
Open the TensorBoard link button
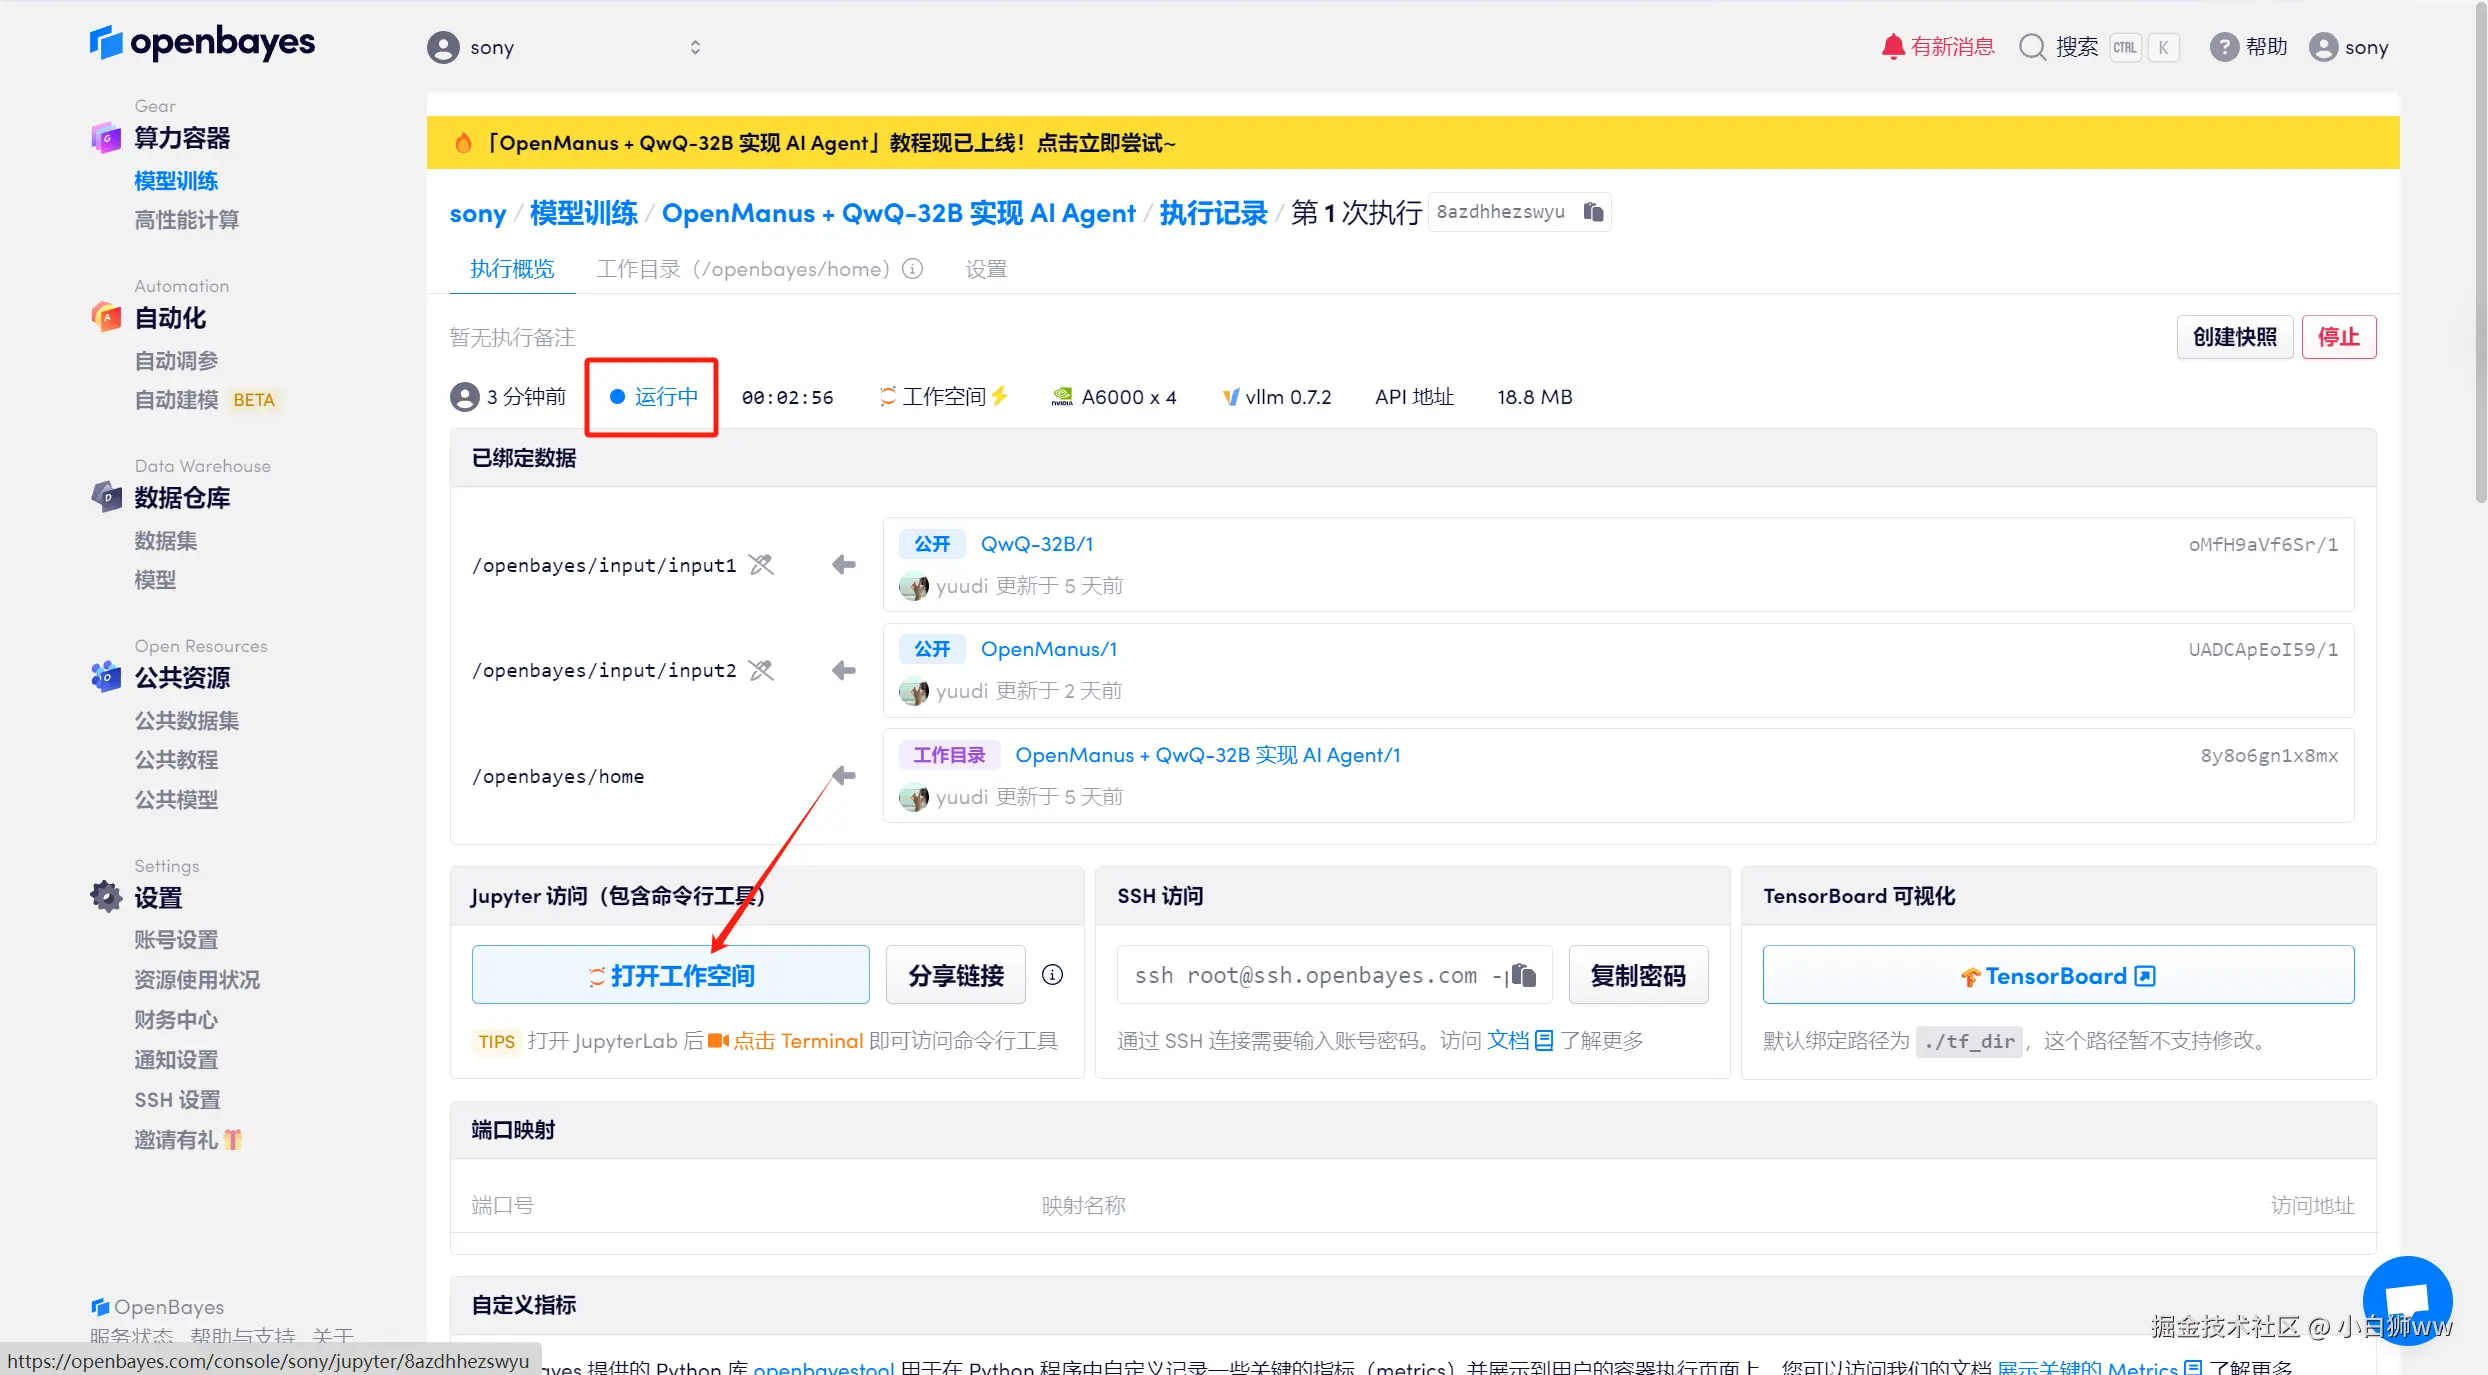(2057, 975)
